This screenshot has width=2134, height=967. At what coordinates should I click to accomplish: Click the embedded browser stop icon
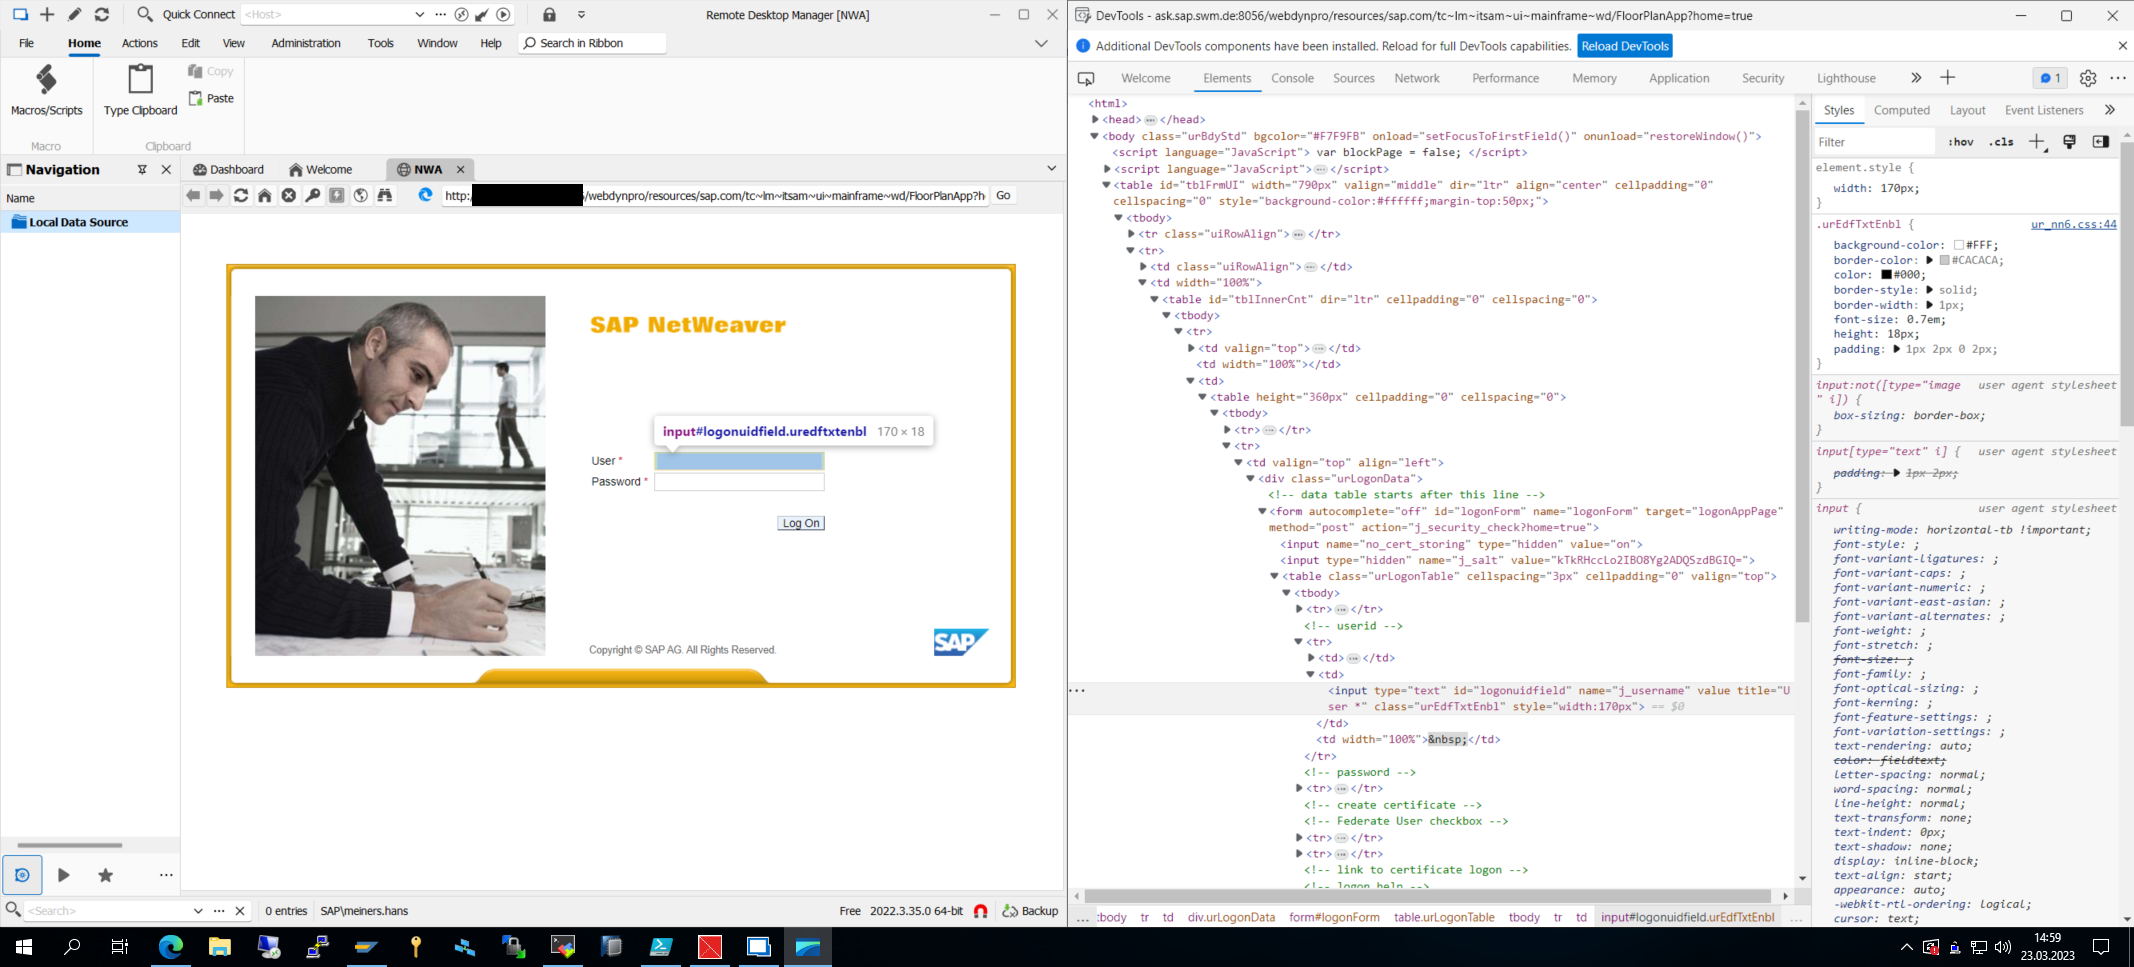point(289,196)
